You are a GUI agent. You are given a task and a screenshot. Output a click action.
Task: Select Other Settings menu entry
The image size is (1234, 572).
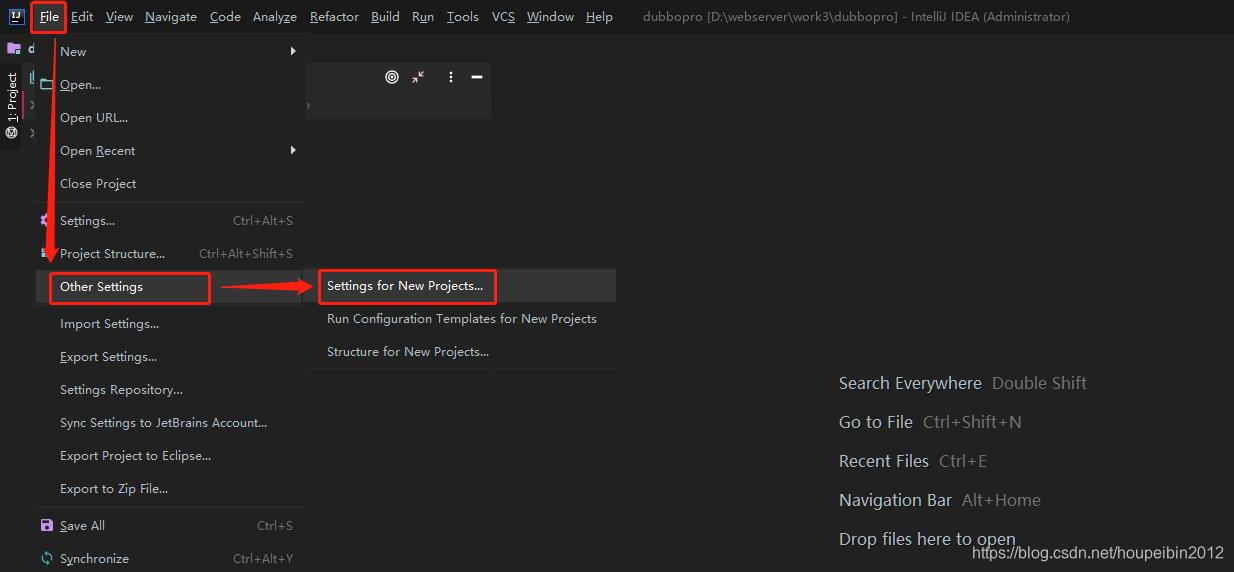click(x=170, y=287)
